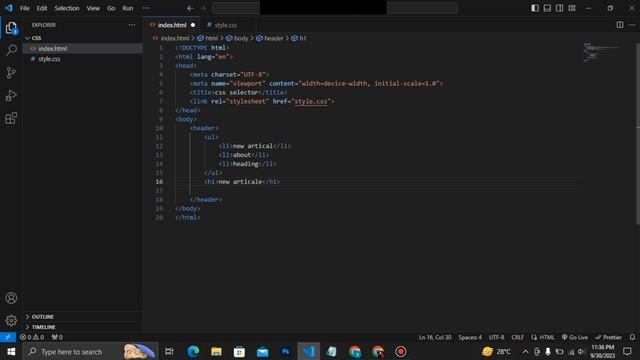Open Explorer views and more actions ellipsis

click(x=131, y=25)
